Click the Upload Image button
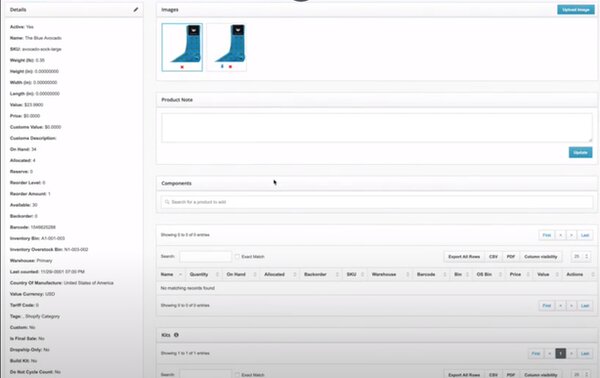The image size is (600, 378). pos(576,10)
